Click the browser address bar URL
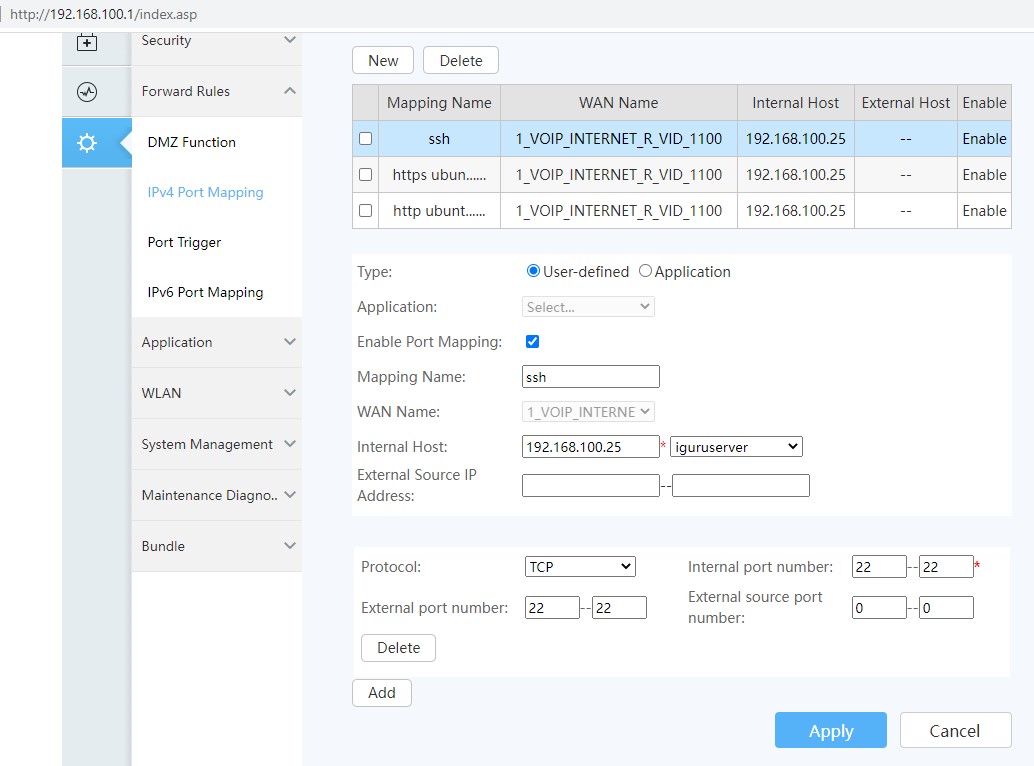 coord(104,14)
